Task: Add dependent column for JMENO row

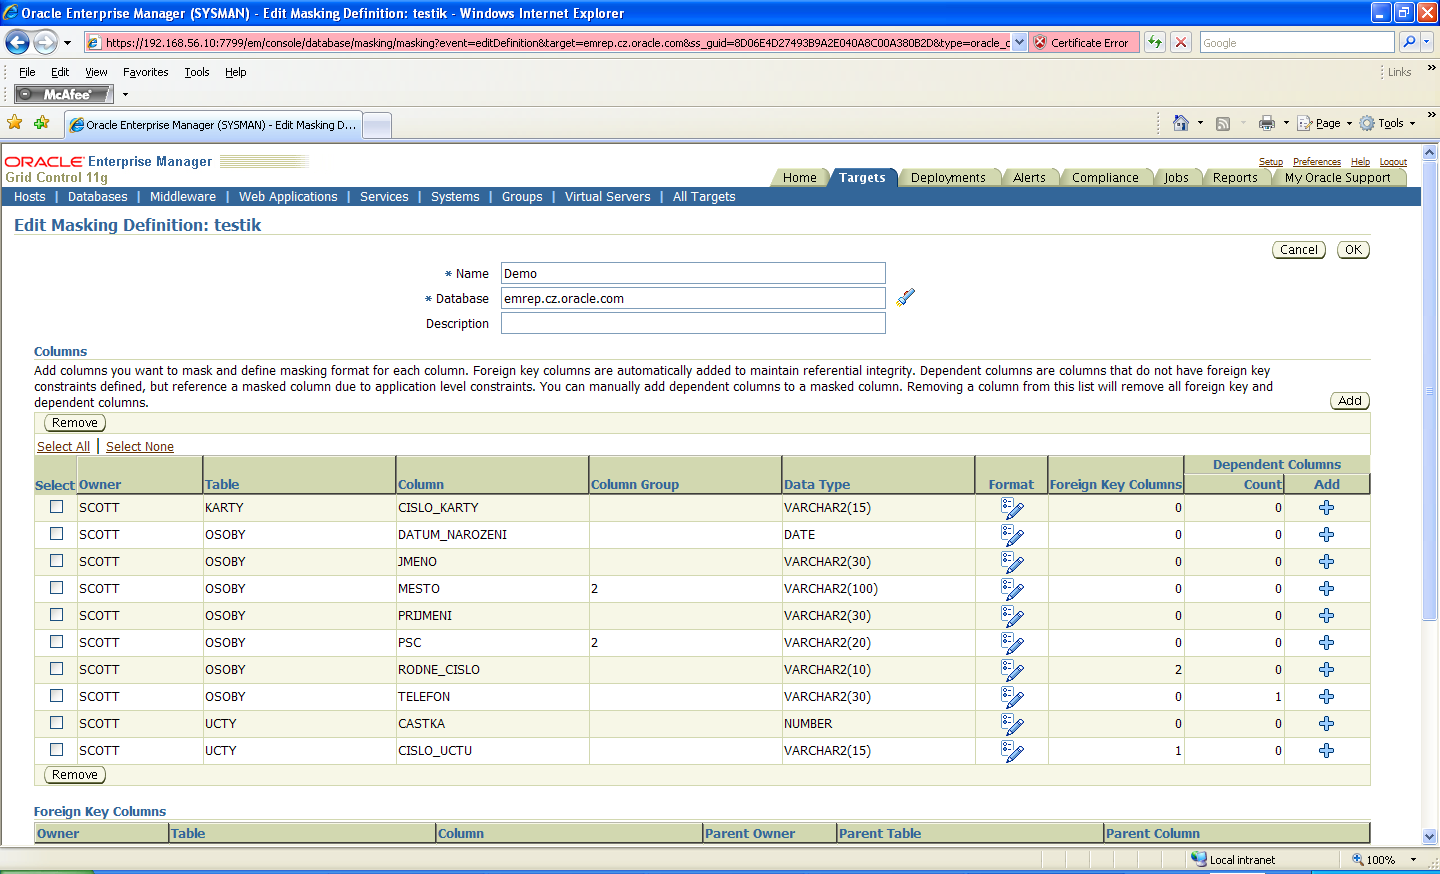Action: [x=1327, y=562]
